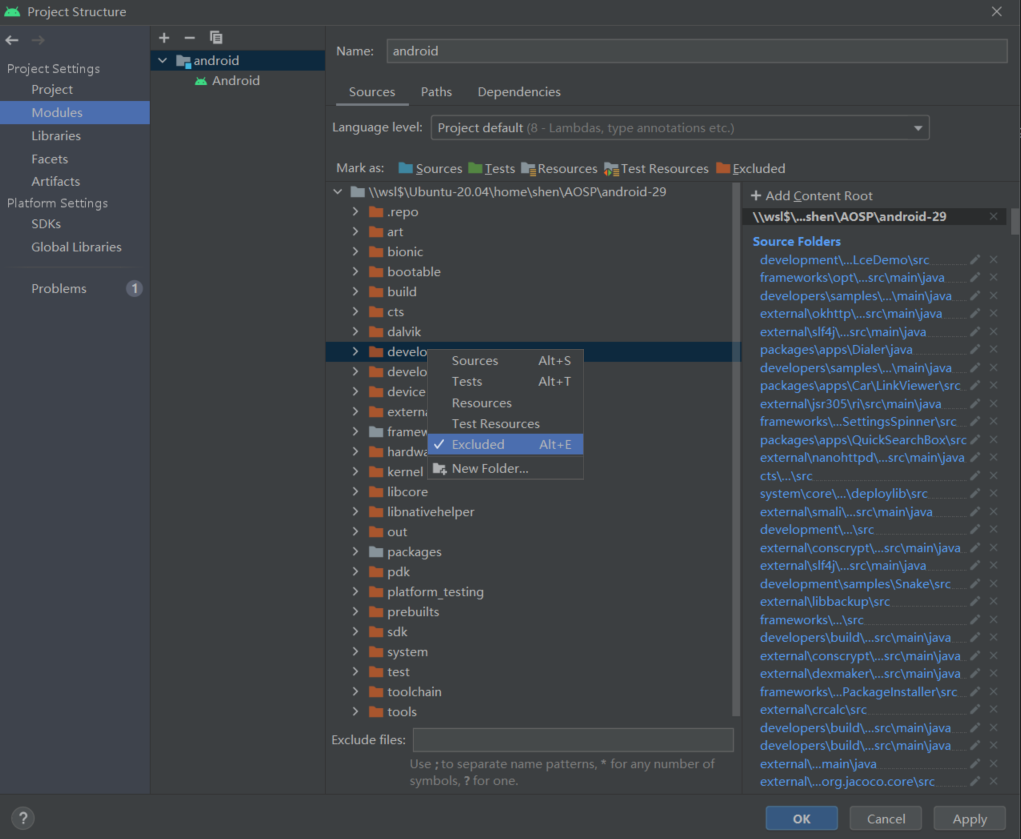Click the Add Content Root button
Screen dimensions: 1021x839
(x=814, y=195)
